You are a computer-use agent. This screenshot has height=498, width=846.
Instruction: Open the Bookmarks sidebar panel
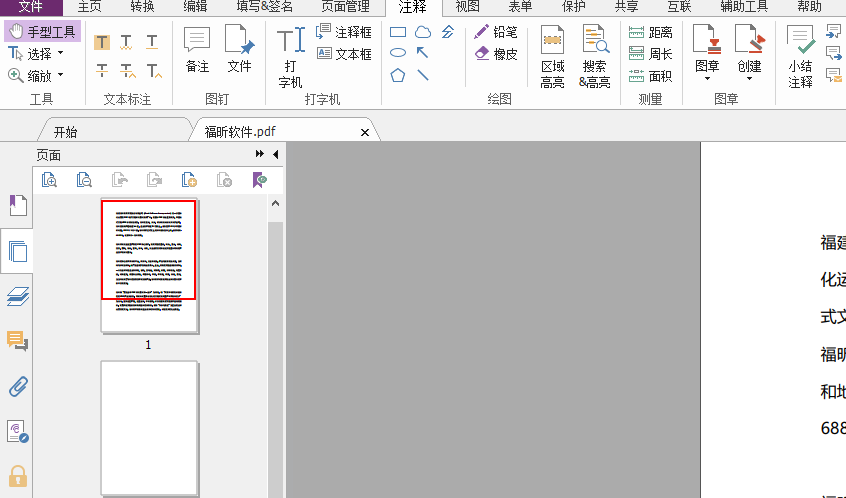point(17,206)
